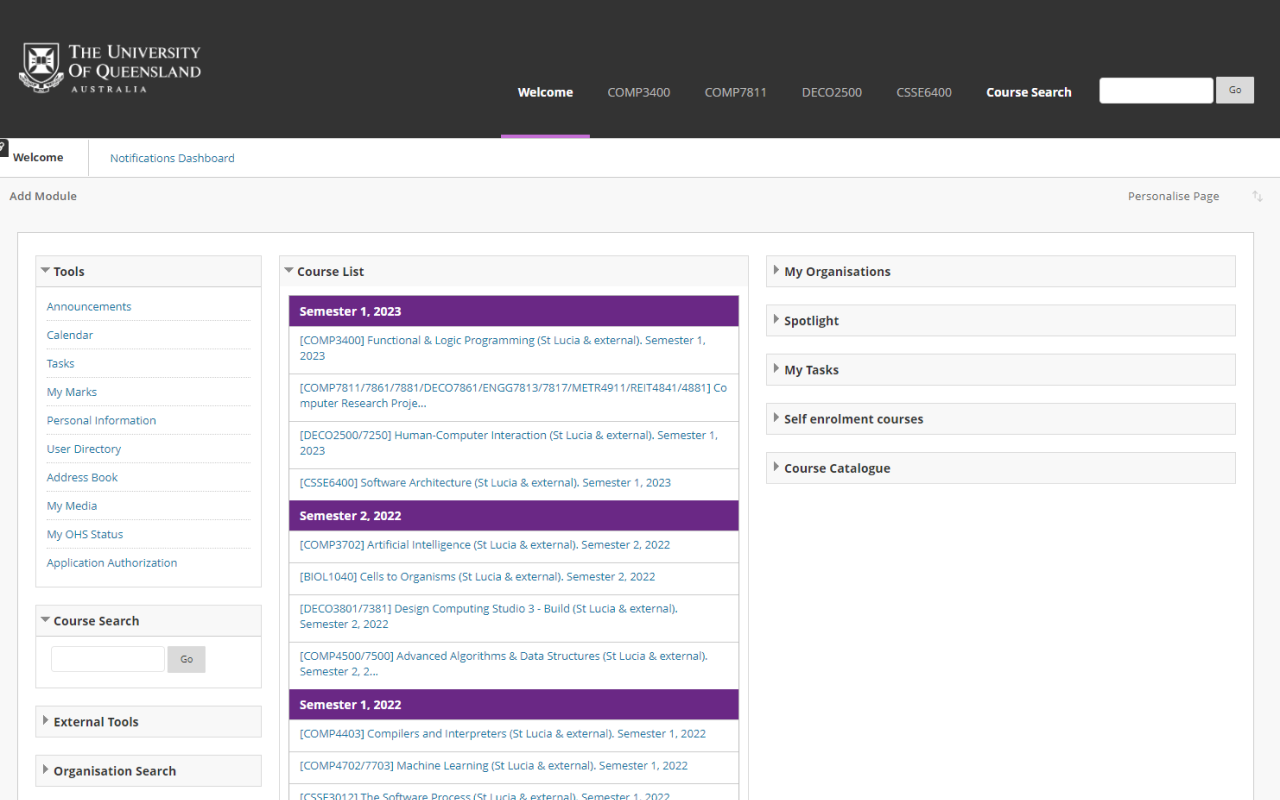Expand the My Tasks module
This screenshot has width=1280, height=800.
pyautogui.click(x=776, y=368)
